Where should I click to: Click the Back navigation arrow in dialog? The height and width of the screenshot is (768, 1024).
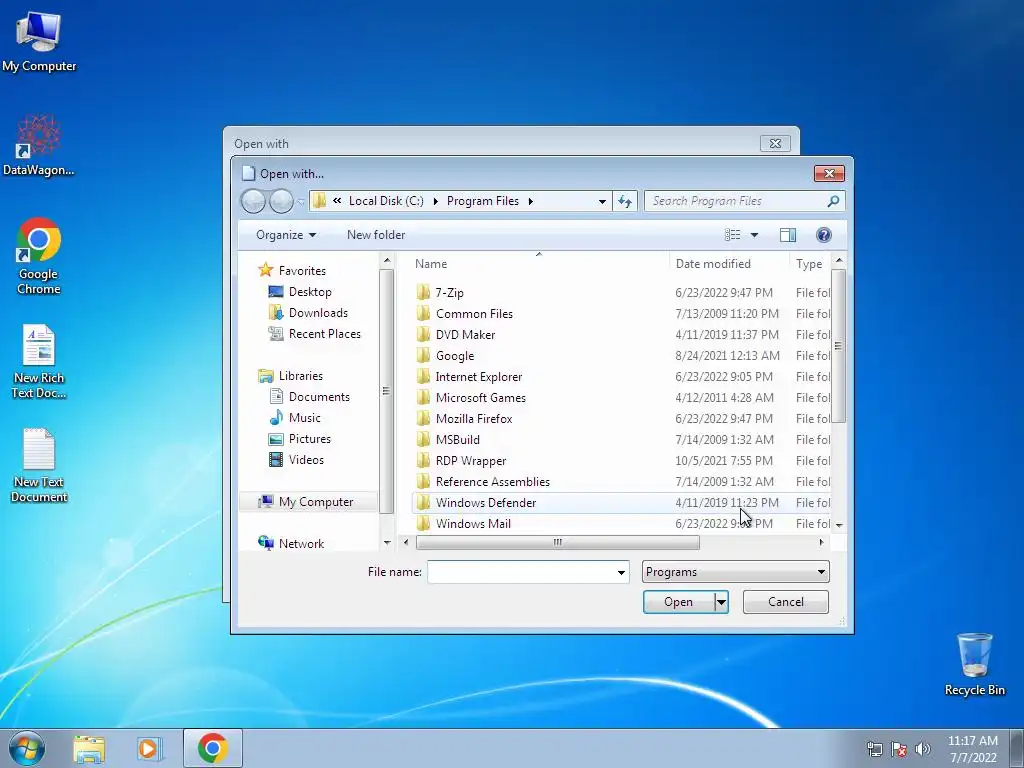coord(253,201)
